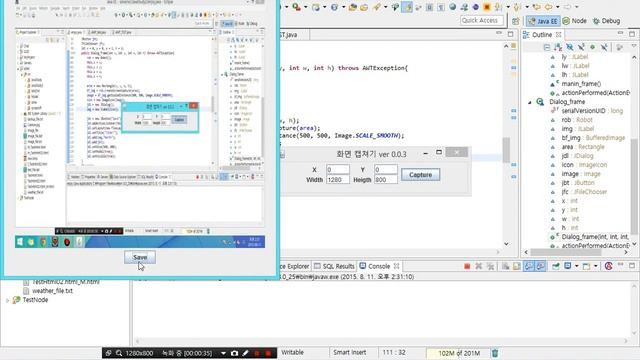Toggle Hide Non-Public Members in Outline
This screenshot has width=640, height=360.
(x=592, y=47)
